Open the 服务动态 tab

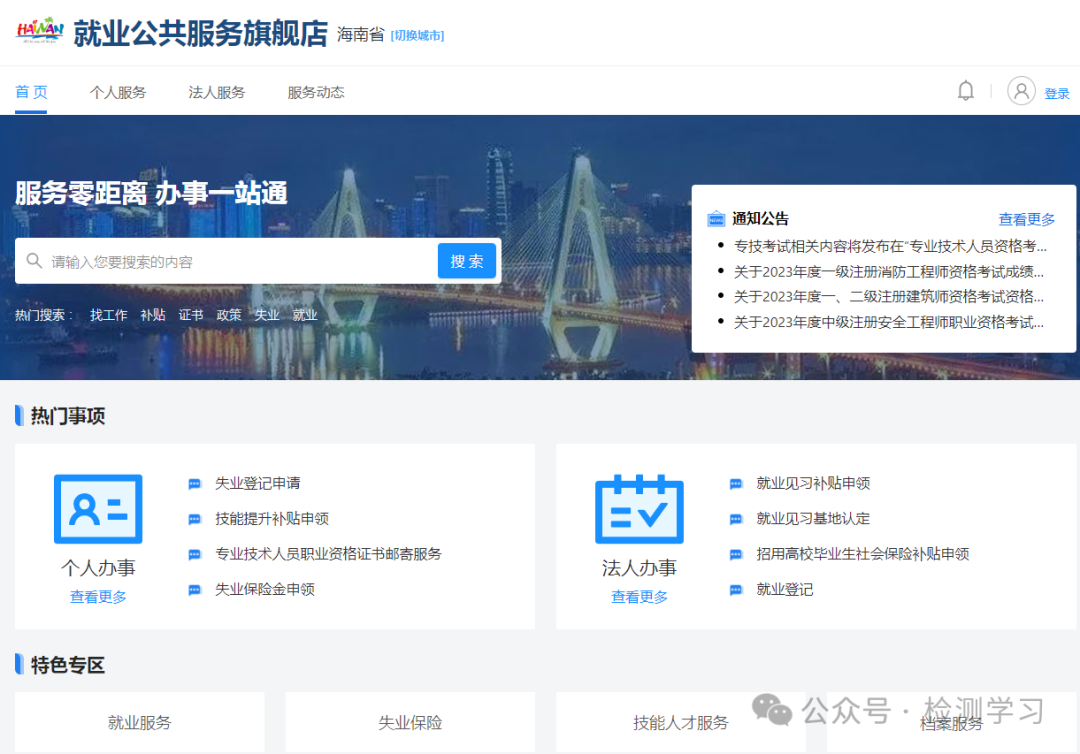click(313, 90)
